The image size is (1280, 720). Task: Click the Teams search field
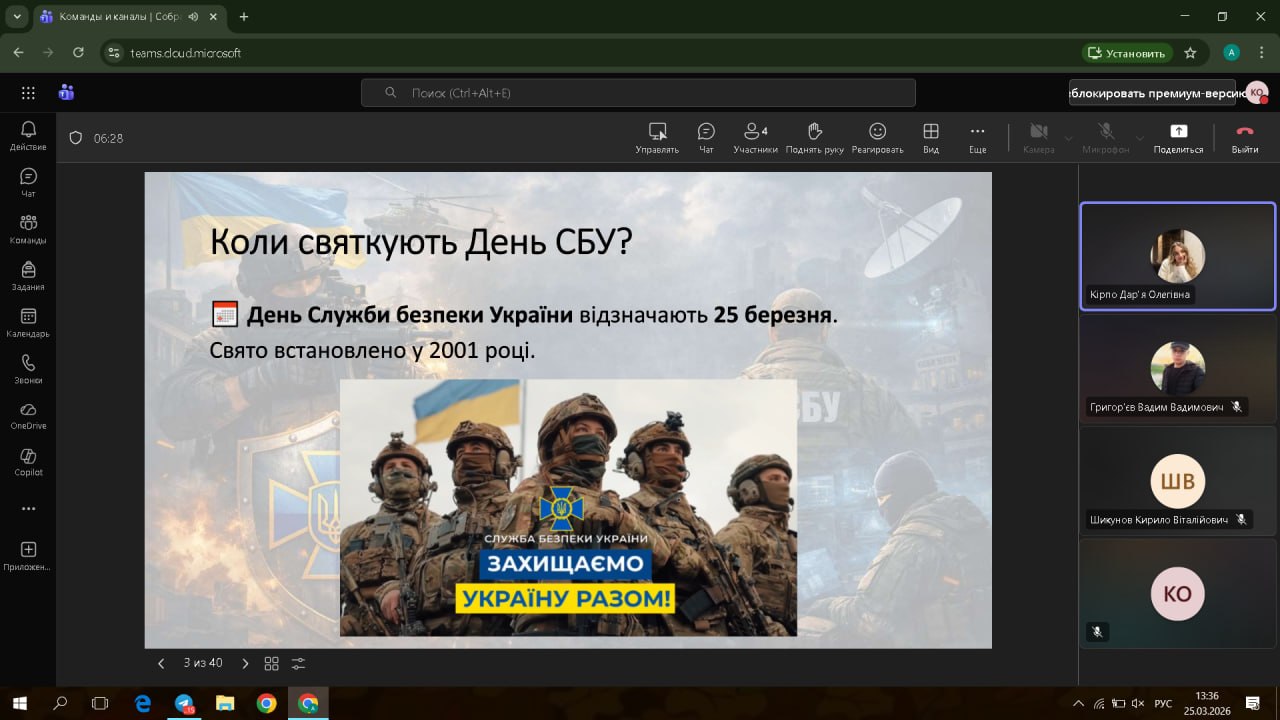638,93
